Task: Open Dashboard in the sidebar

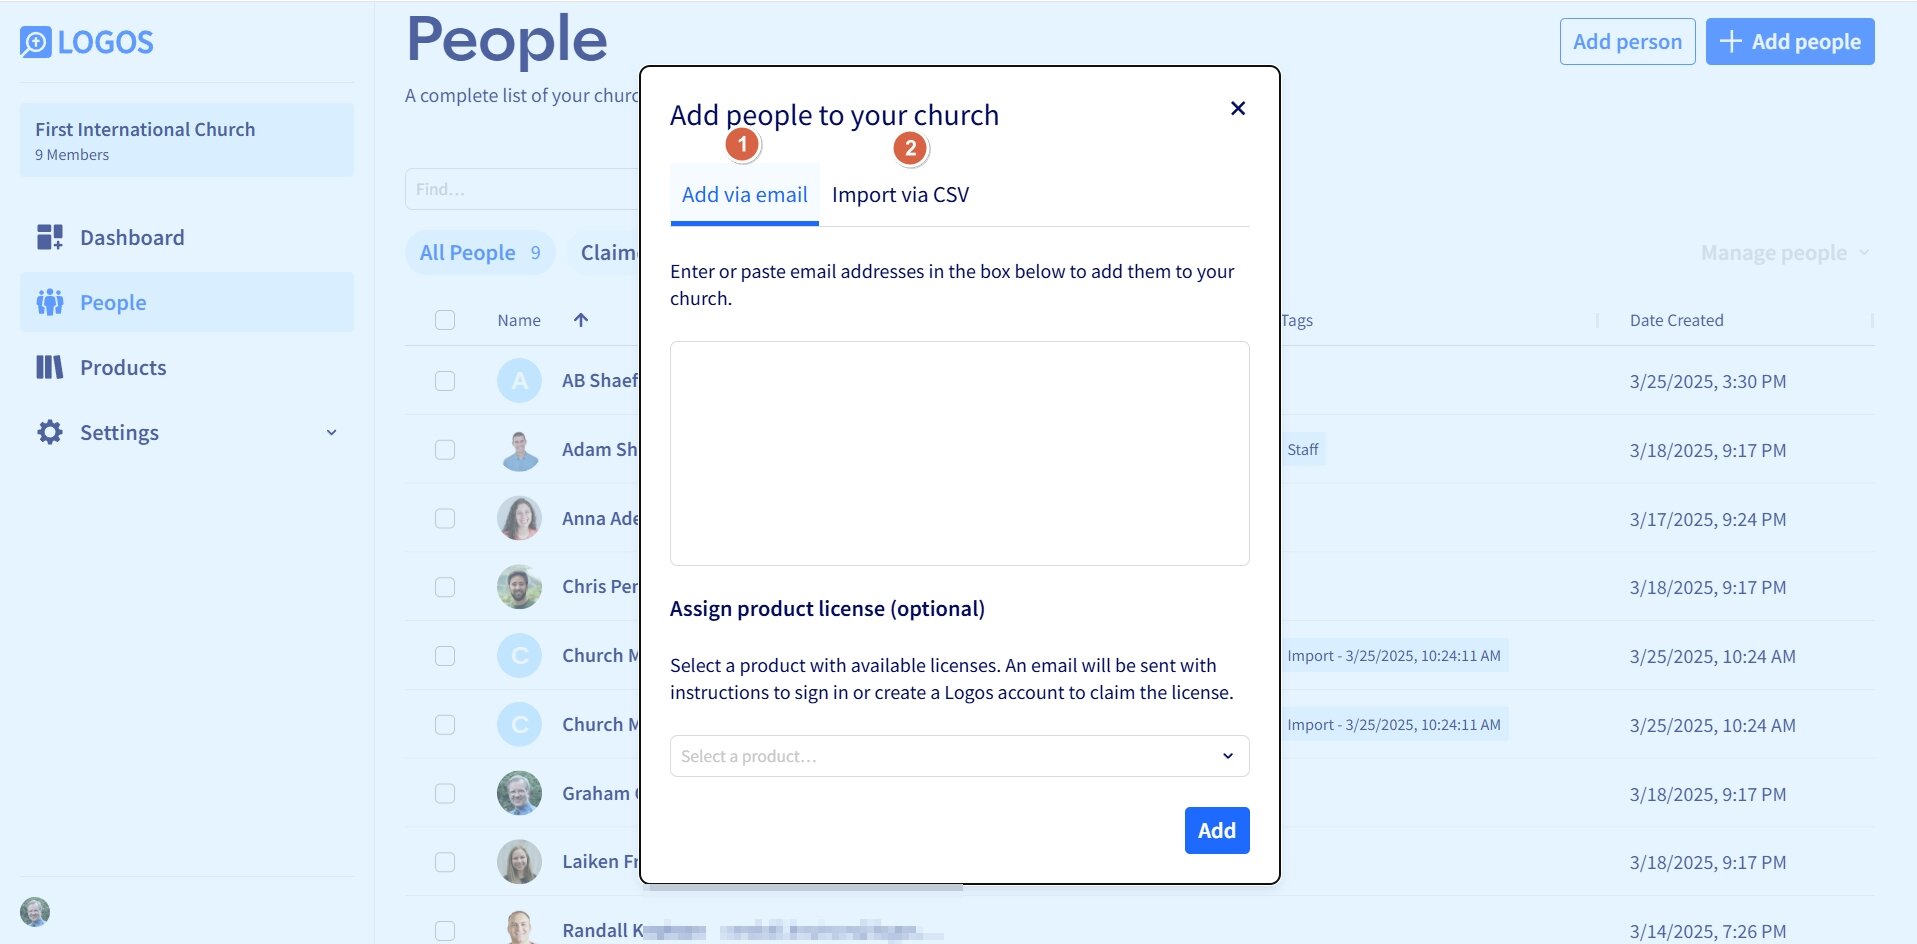Action: (187, 237)
